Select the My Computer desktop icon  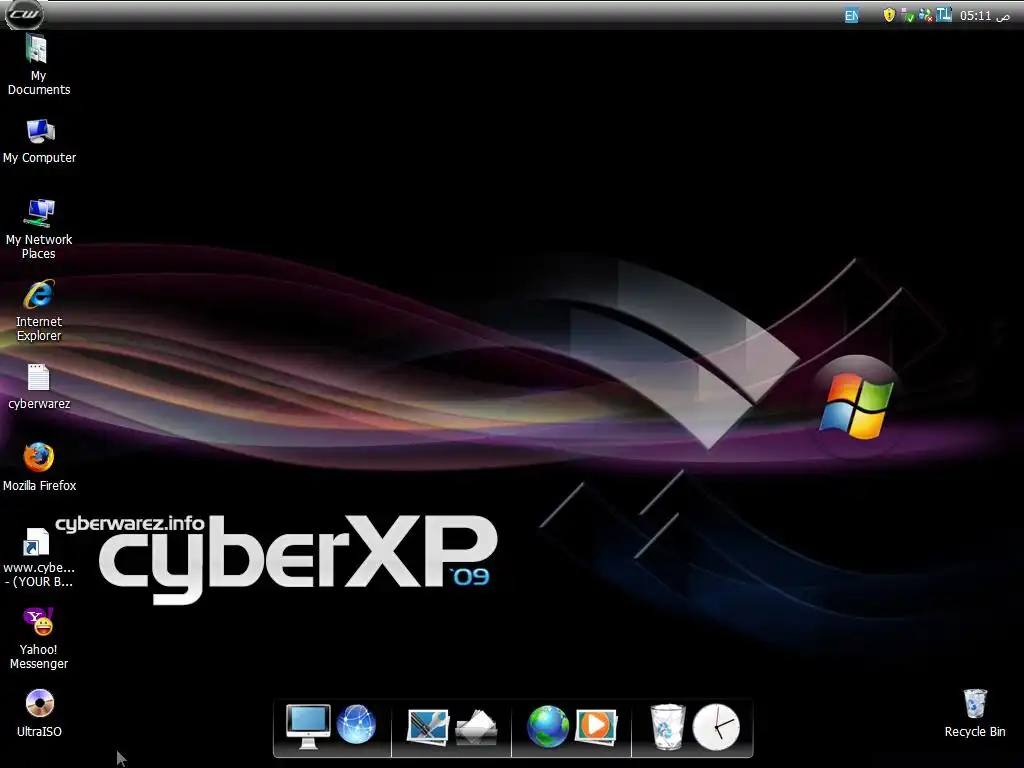coord(39,141)
